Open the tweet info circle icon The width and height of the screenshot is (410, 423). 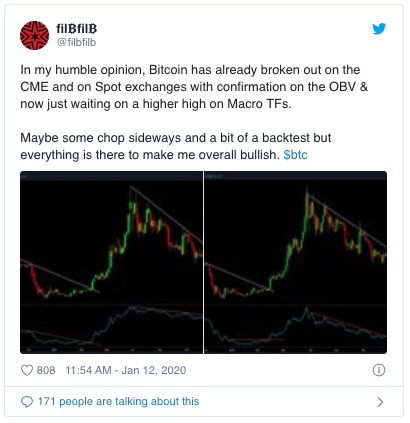(379, 370)
